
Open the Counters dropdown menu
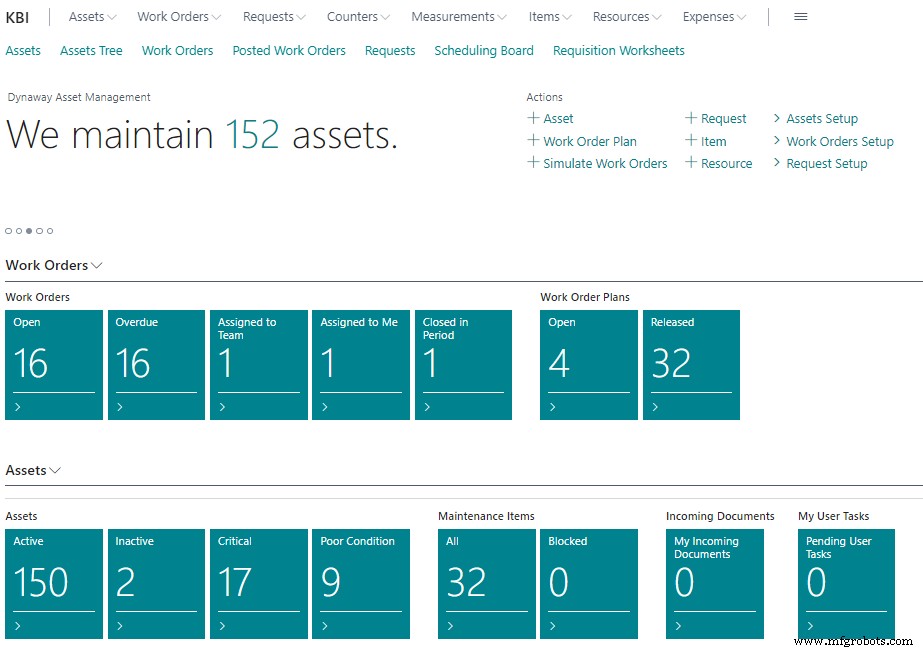coord(356,16)
